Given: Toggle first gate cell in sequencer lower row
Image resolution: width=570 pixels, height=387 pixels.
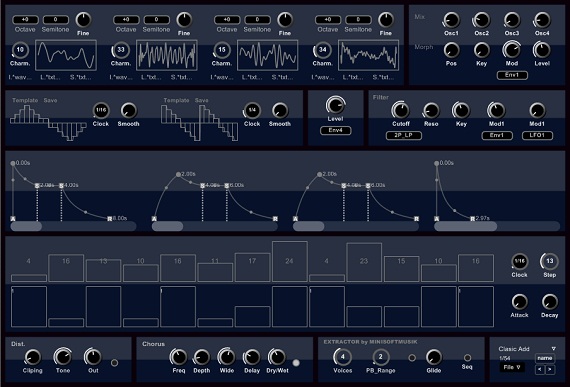Looking at the screenshot, I should 29,306.
